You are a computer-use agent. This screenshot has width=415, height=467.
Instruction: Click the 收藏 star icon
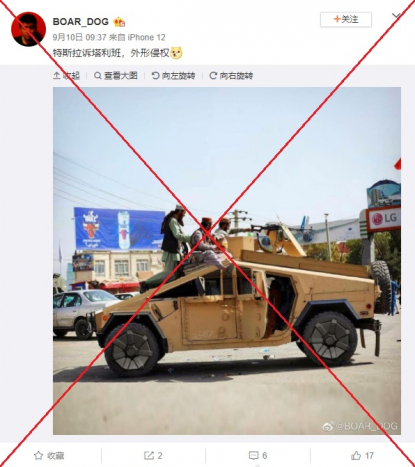click(39, 455)
